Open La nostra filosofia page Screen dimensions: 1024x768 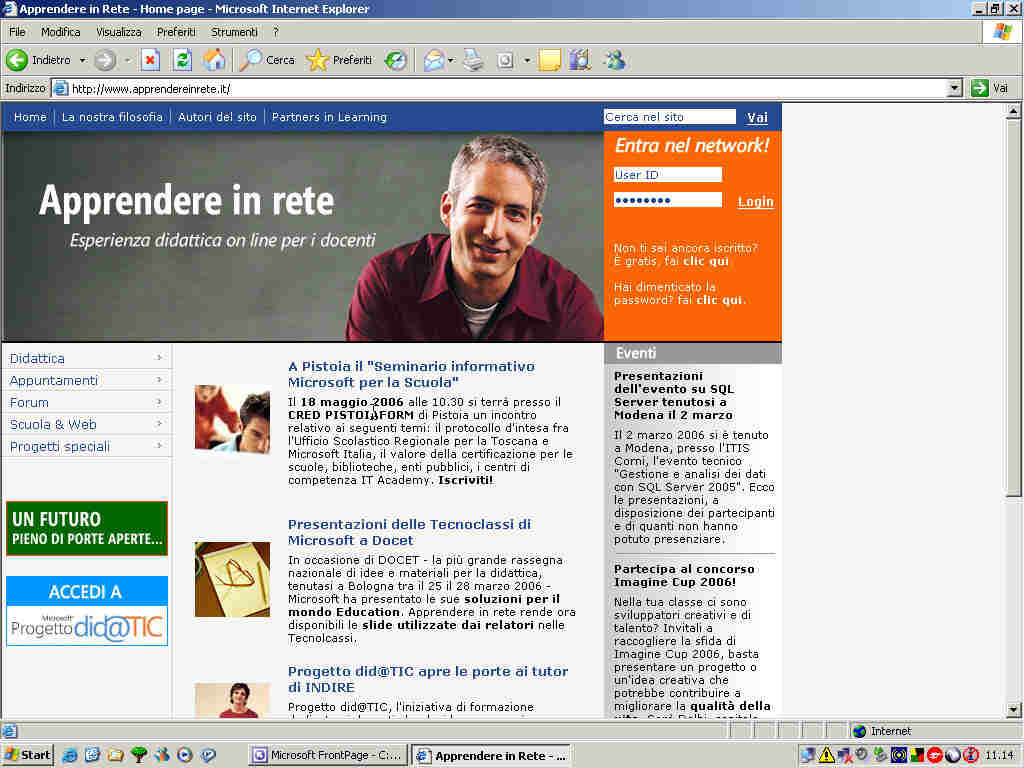pyautogui.click(x=112, y=117)
